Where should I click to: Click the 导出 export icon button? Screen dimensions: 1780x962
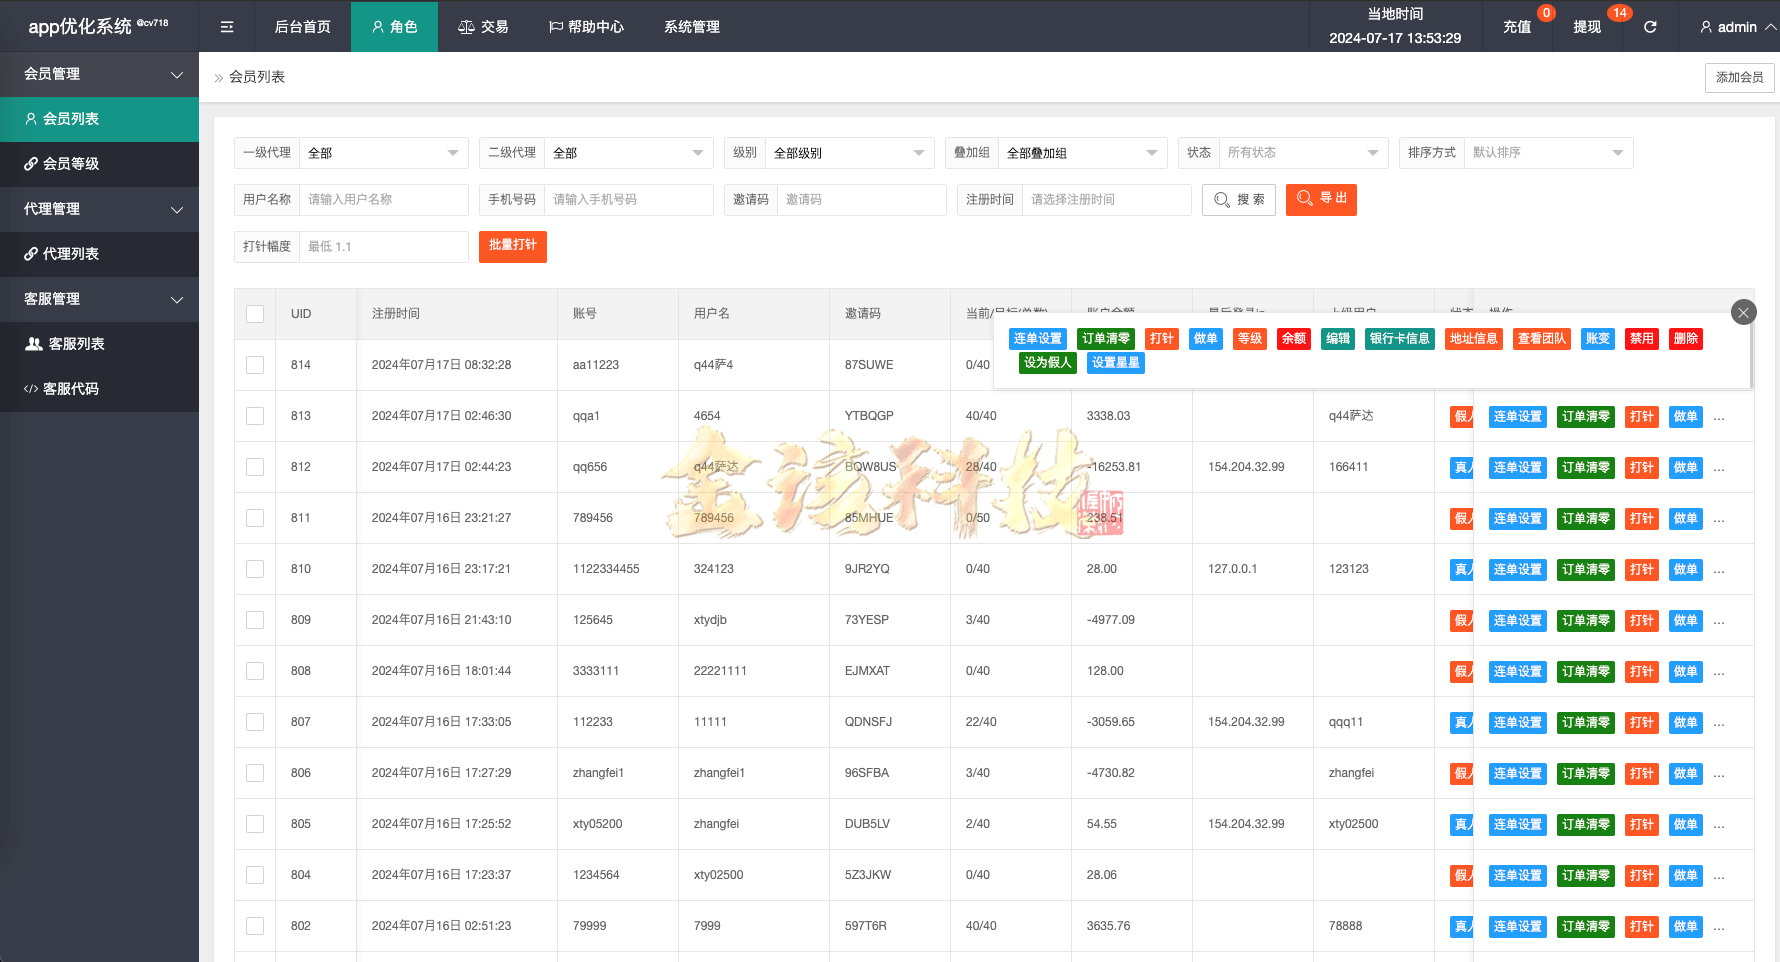coord(1321,199)
